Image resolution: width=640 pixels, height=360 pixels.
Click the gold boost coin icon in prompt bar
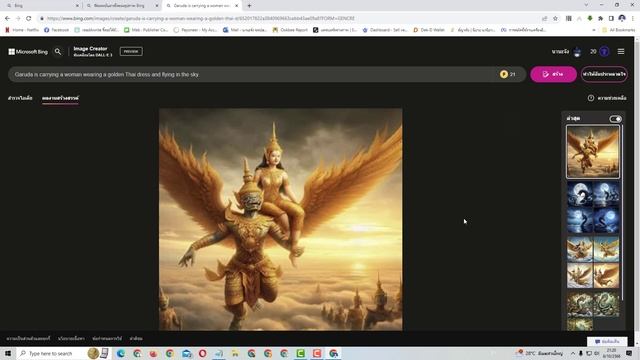click(x=504, y=74)
